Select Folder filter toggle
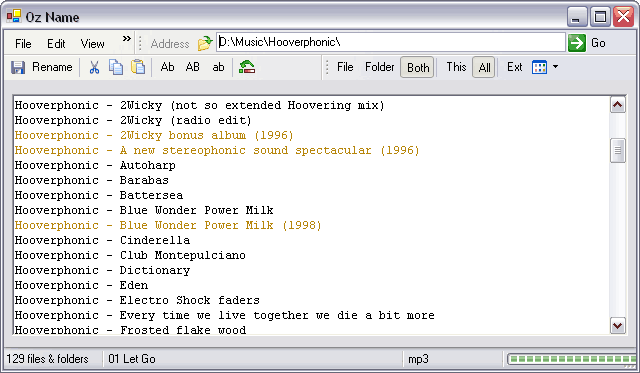 [x=380, y=67]
